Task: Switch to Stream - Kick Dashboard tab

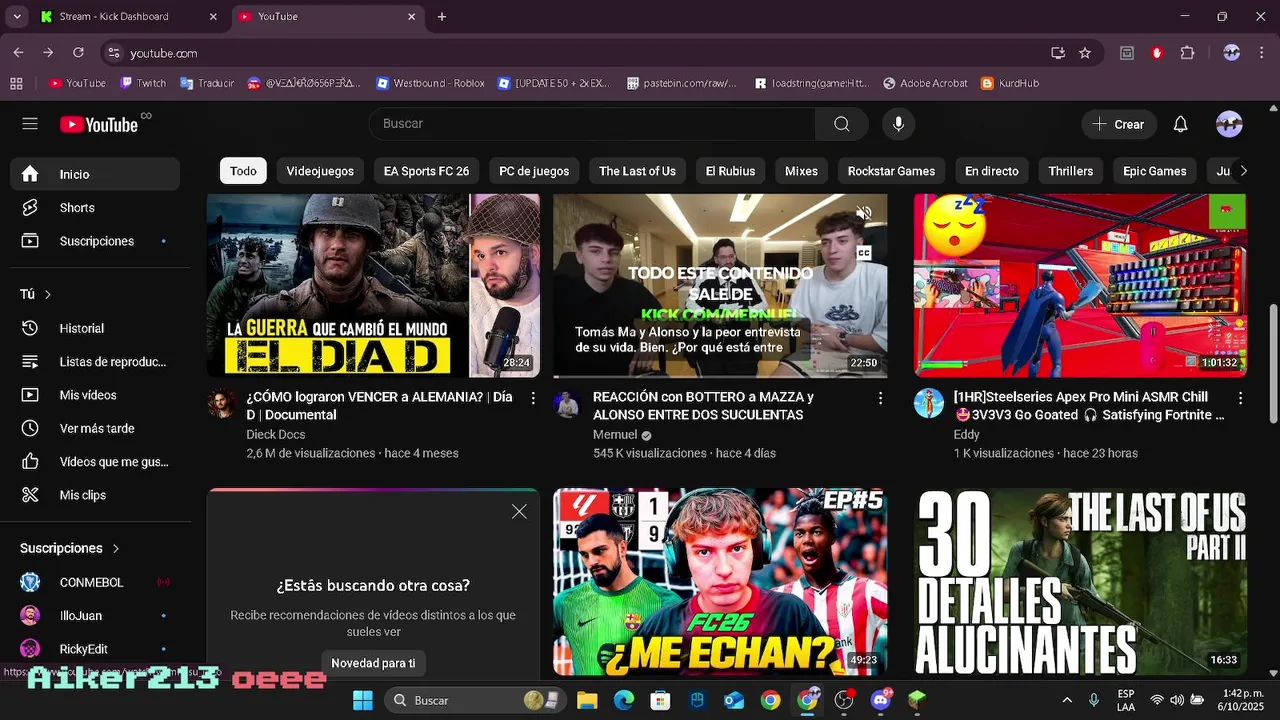Action: [128, 17]
